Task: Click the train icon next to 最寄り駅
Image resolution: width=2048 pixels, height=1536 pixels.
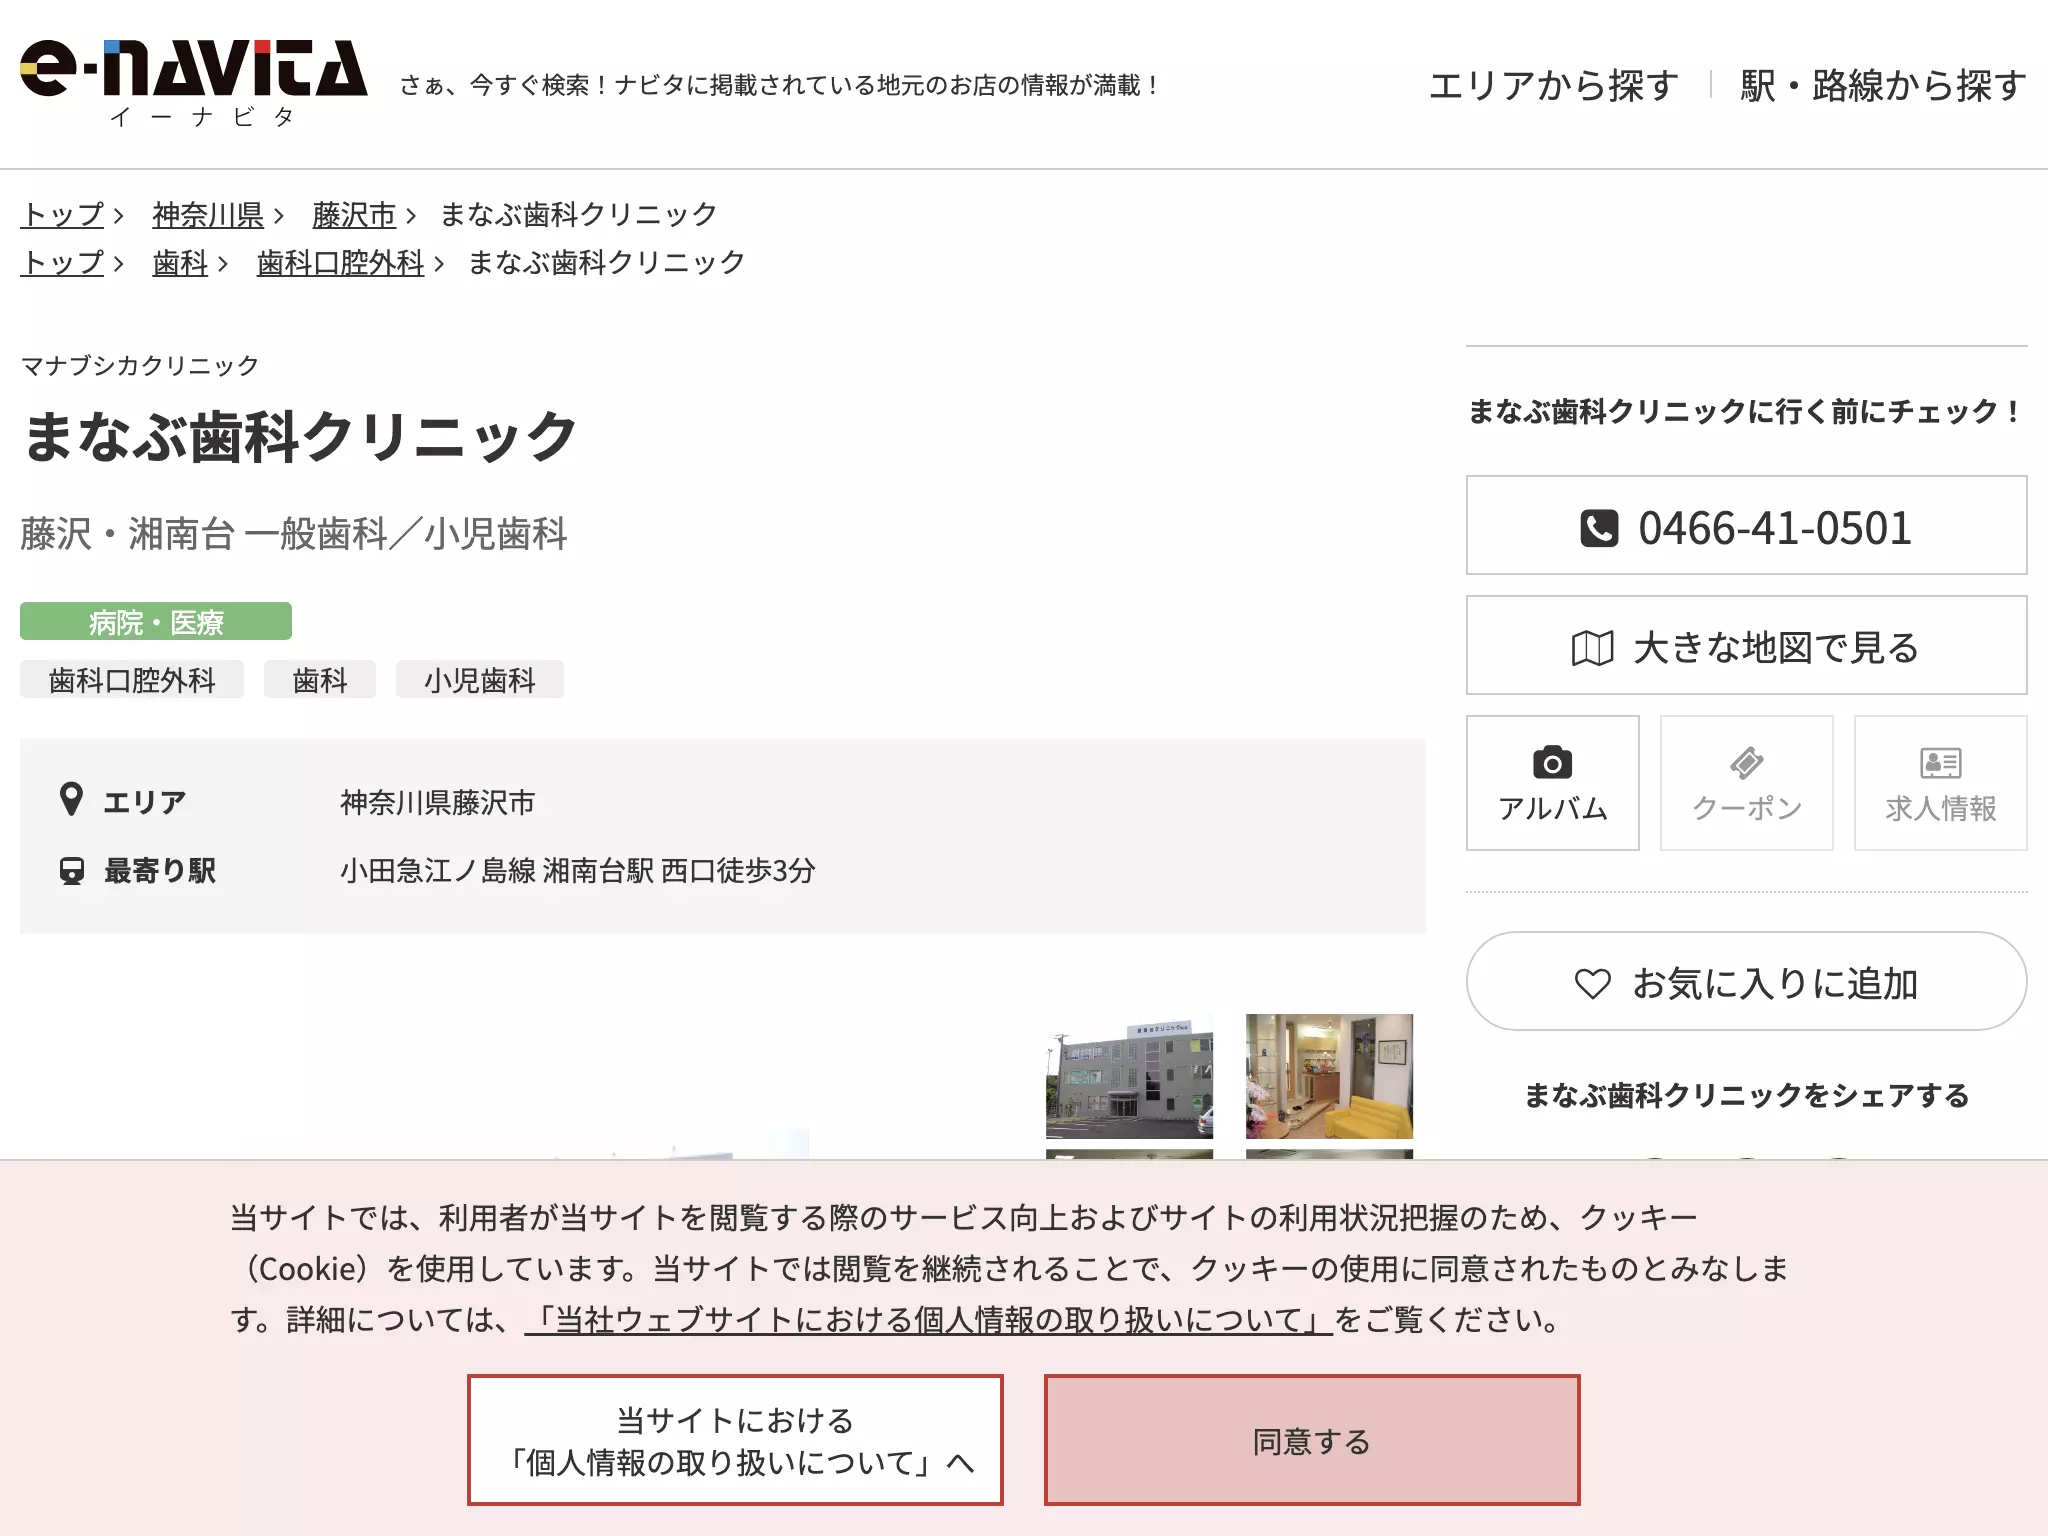Action: [71, 870]
